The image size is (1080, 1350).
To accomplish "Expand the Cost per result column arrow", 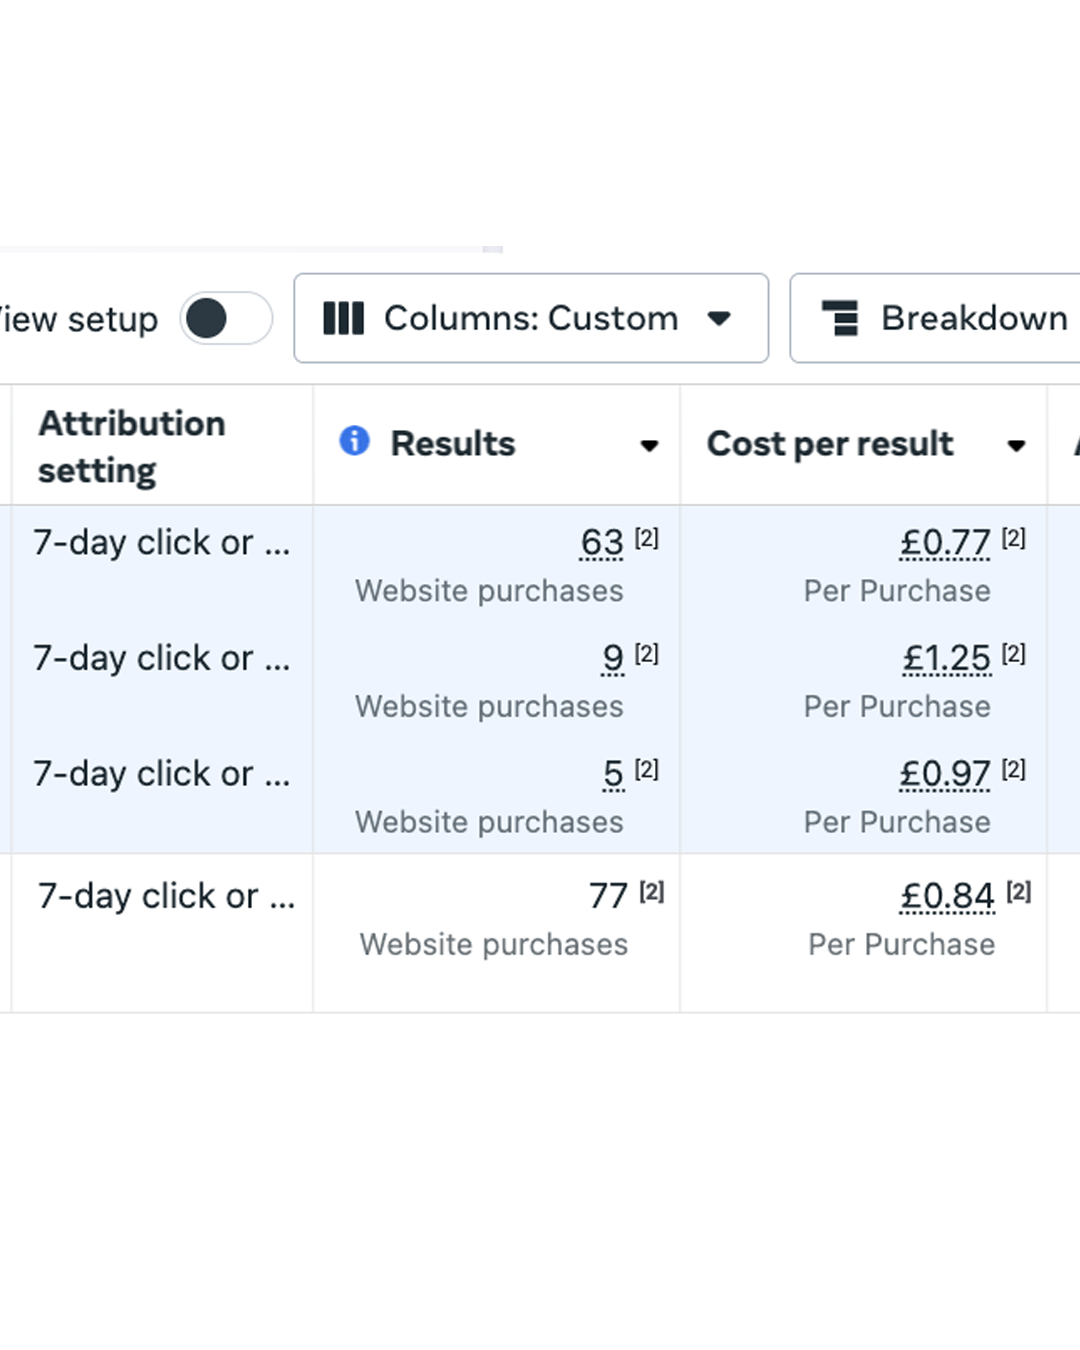I will click(1016, 445).
